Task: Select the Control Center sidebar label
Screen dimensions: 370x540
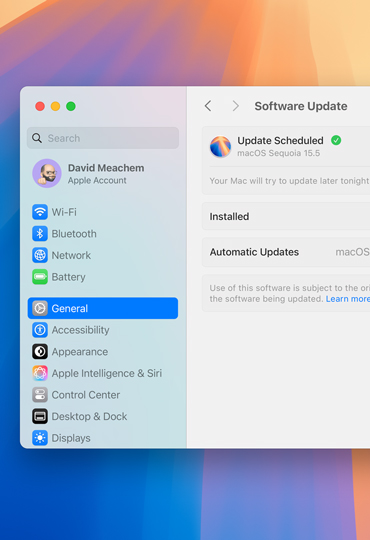Action: [x=86, y=395]
